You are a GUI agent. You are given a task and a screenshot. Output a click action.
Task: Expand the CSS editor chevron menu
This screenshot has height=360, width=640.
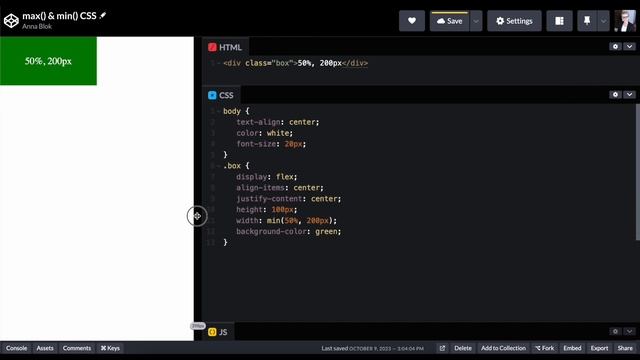click(x=629, y=94)
